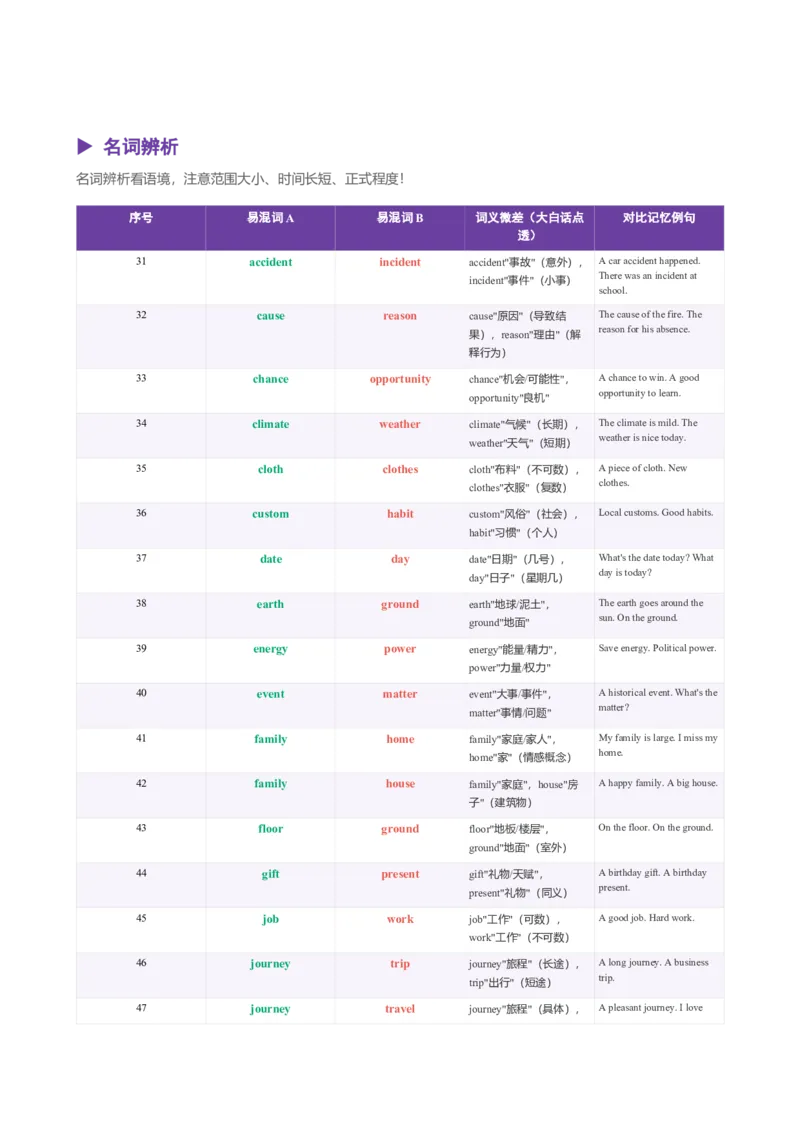800x1132 pixels.
Task: Click the example 'Save energy. Political power.'
Action: click(x=657, y=648)
